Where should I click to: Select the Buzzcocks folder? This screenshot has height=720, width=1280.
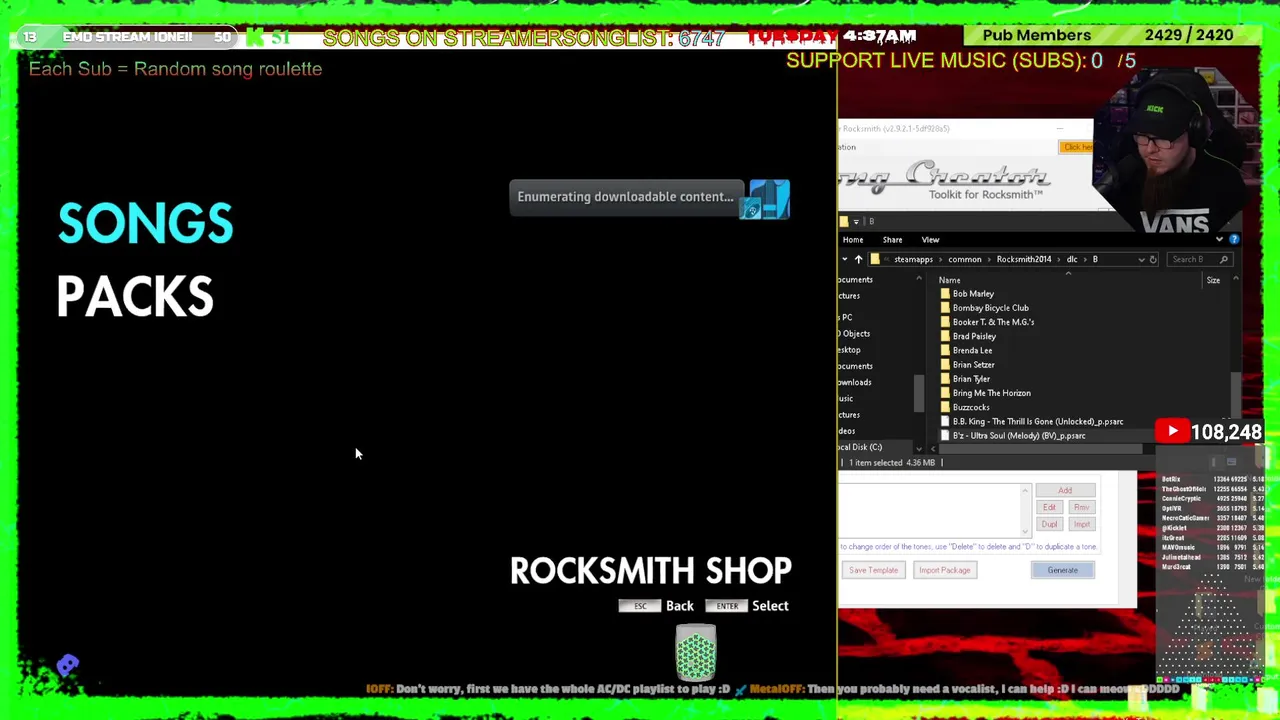pos(972,408)
